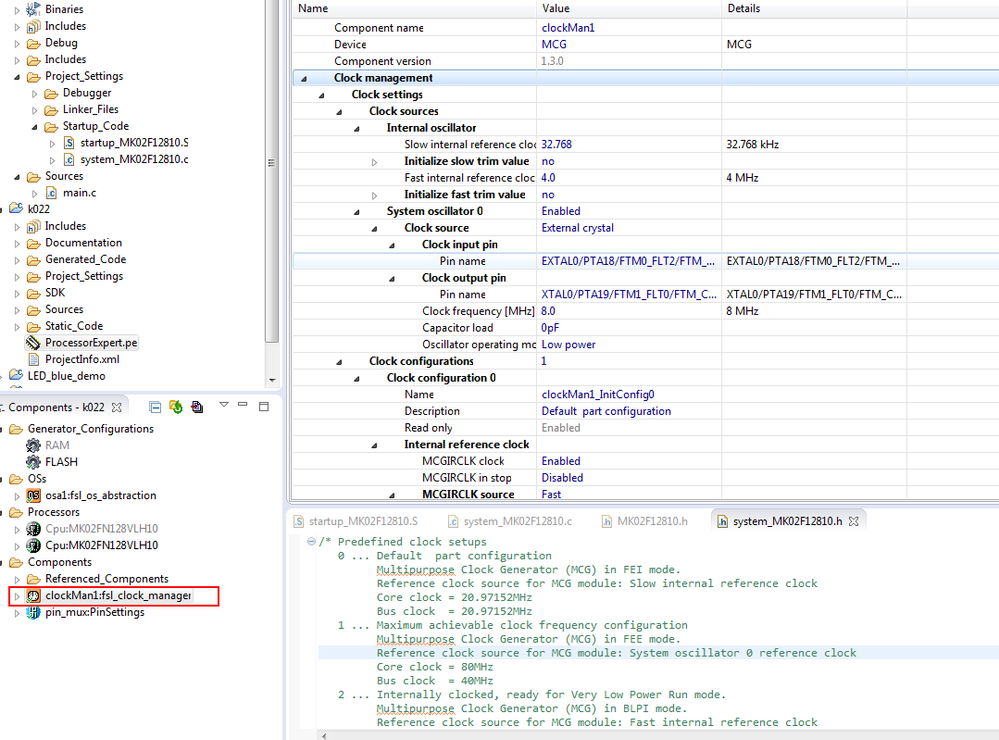Click the RAM configuration gear icon
Image resolution: width=999 pixels, height=740 pixels.
click(x=33, y=446)
